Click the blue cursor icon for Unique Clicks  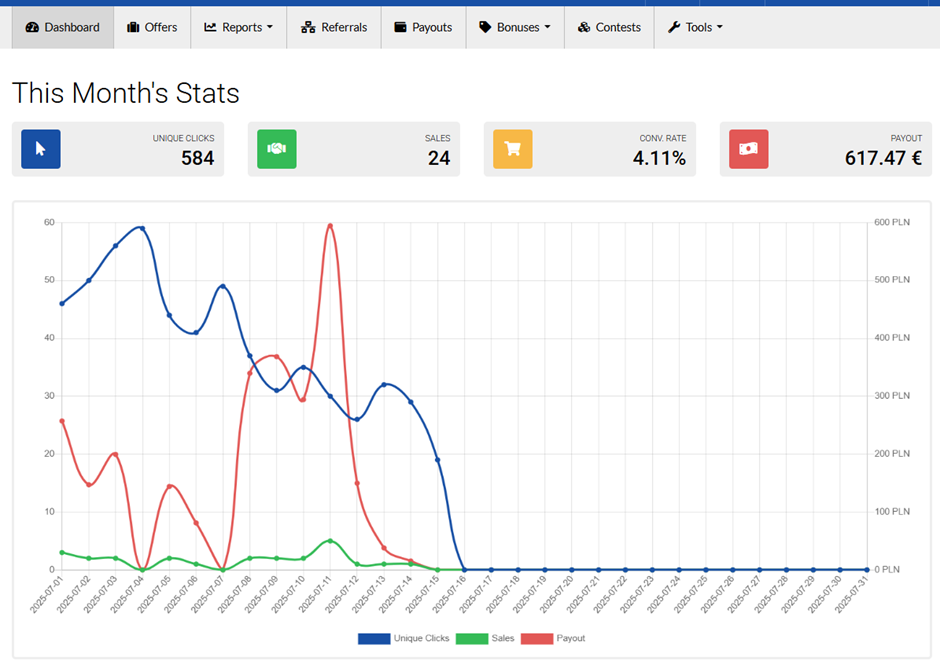[x=41, y=149]
